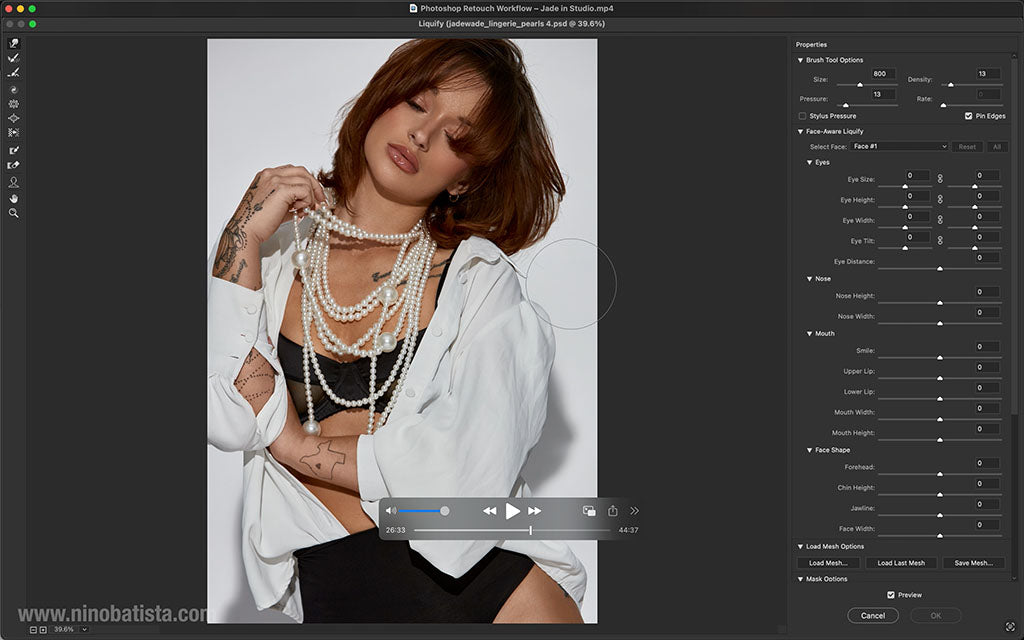Open the Select Face dropdown
This screenshot has width=1024, height=640.
tap(899, 146)
